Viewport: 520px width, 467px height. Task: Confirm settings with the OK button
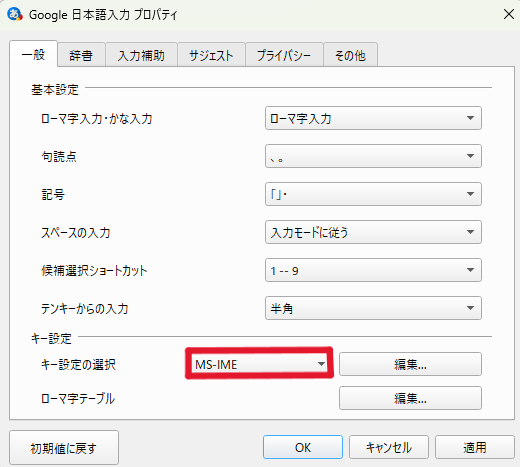click(303, 447)
